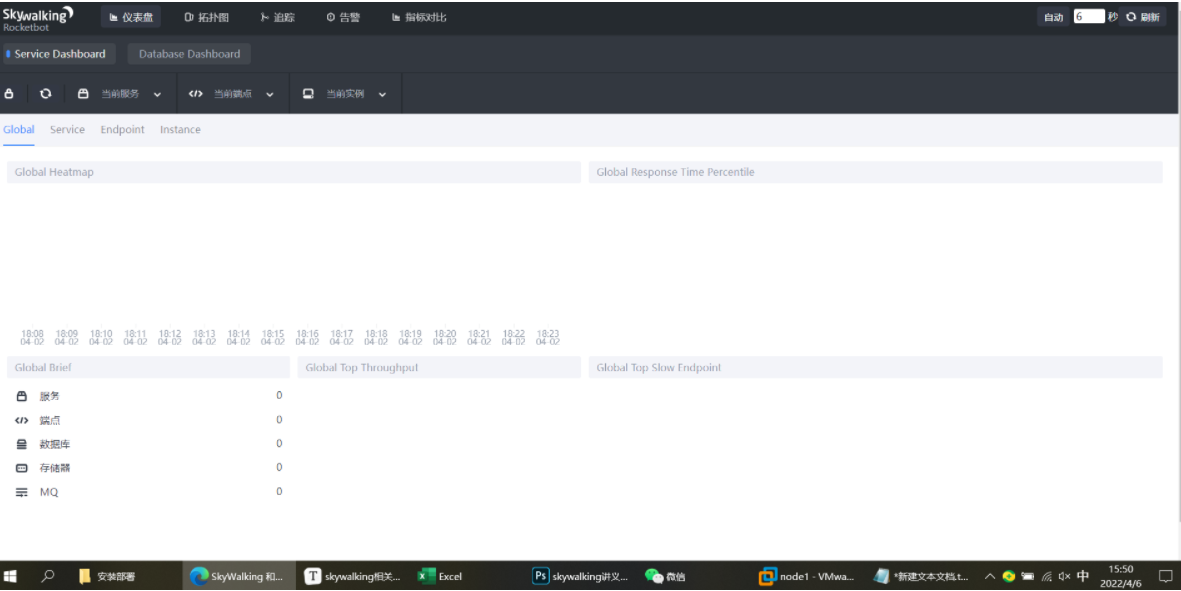Toggle the dashboard edit lock icon
The image size is (1181, 591).
click(x=9, y=93)
